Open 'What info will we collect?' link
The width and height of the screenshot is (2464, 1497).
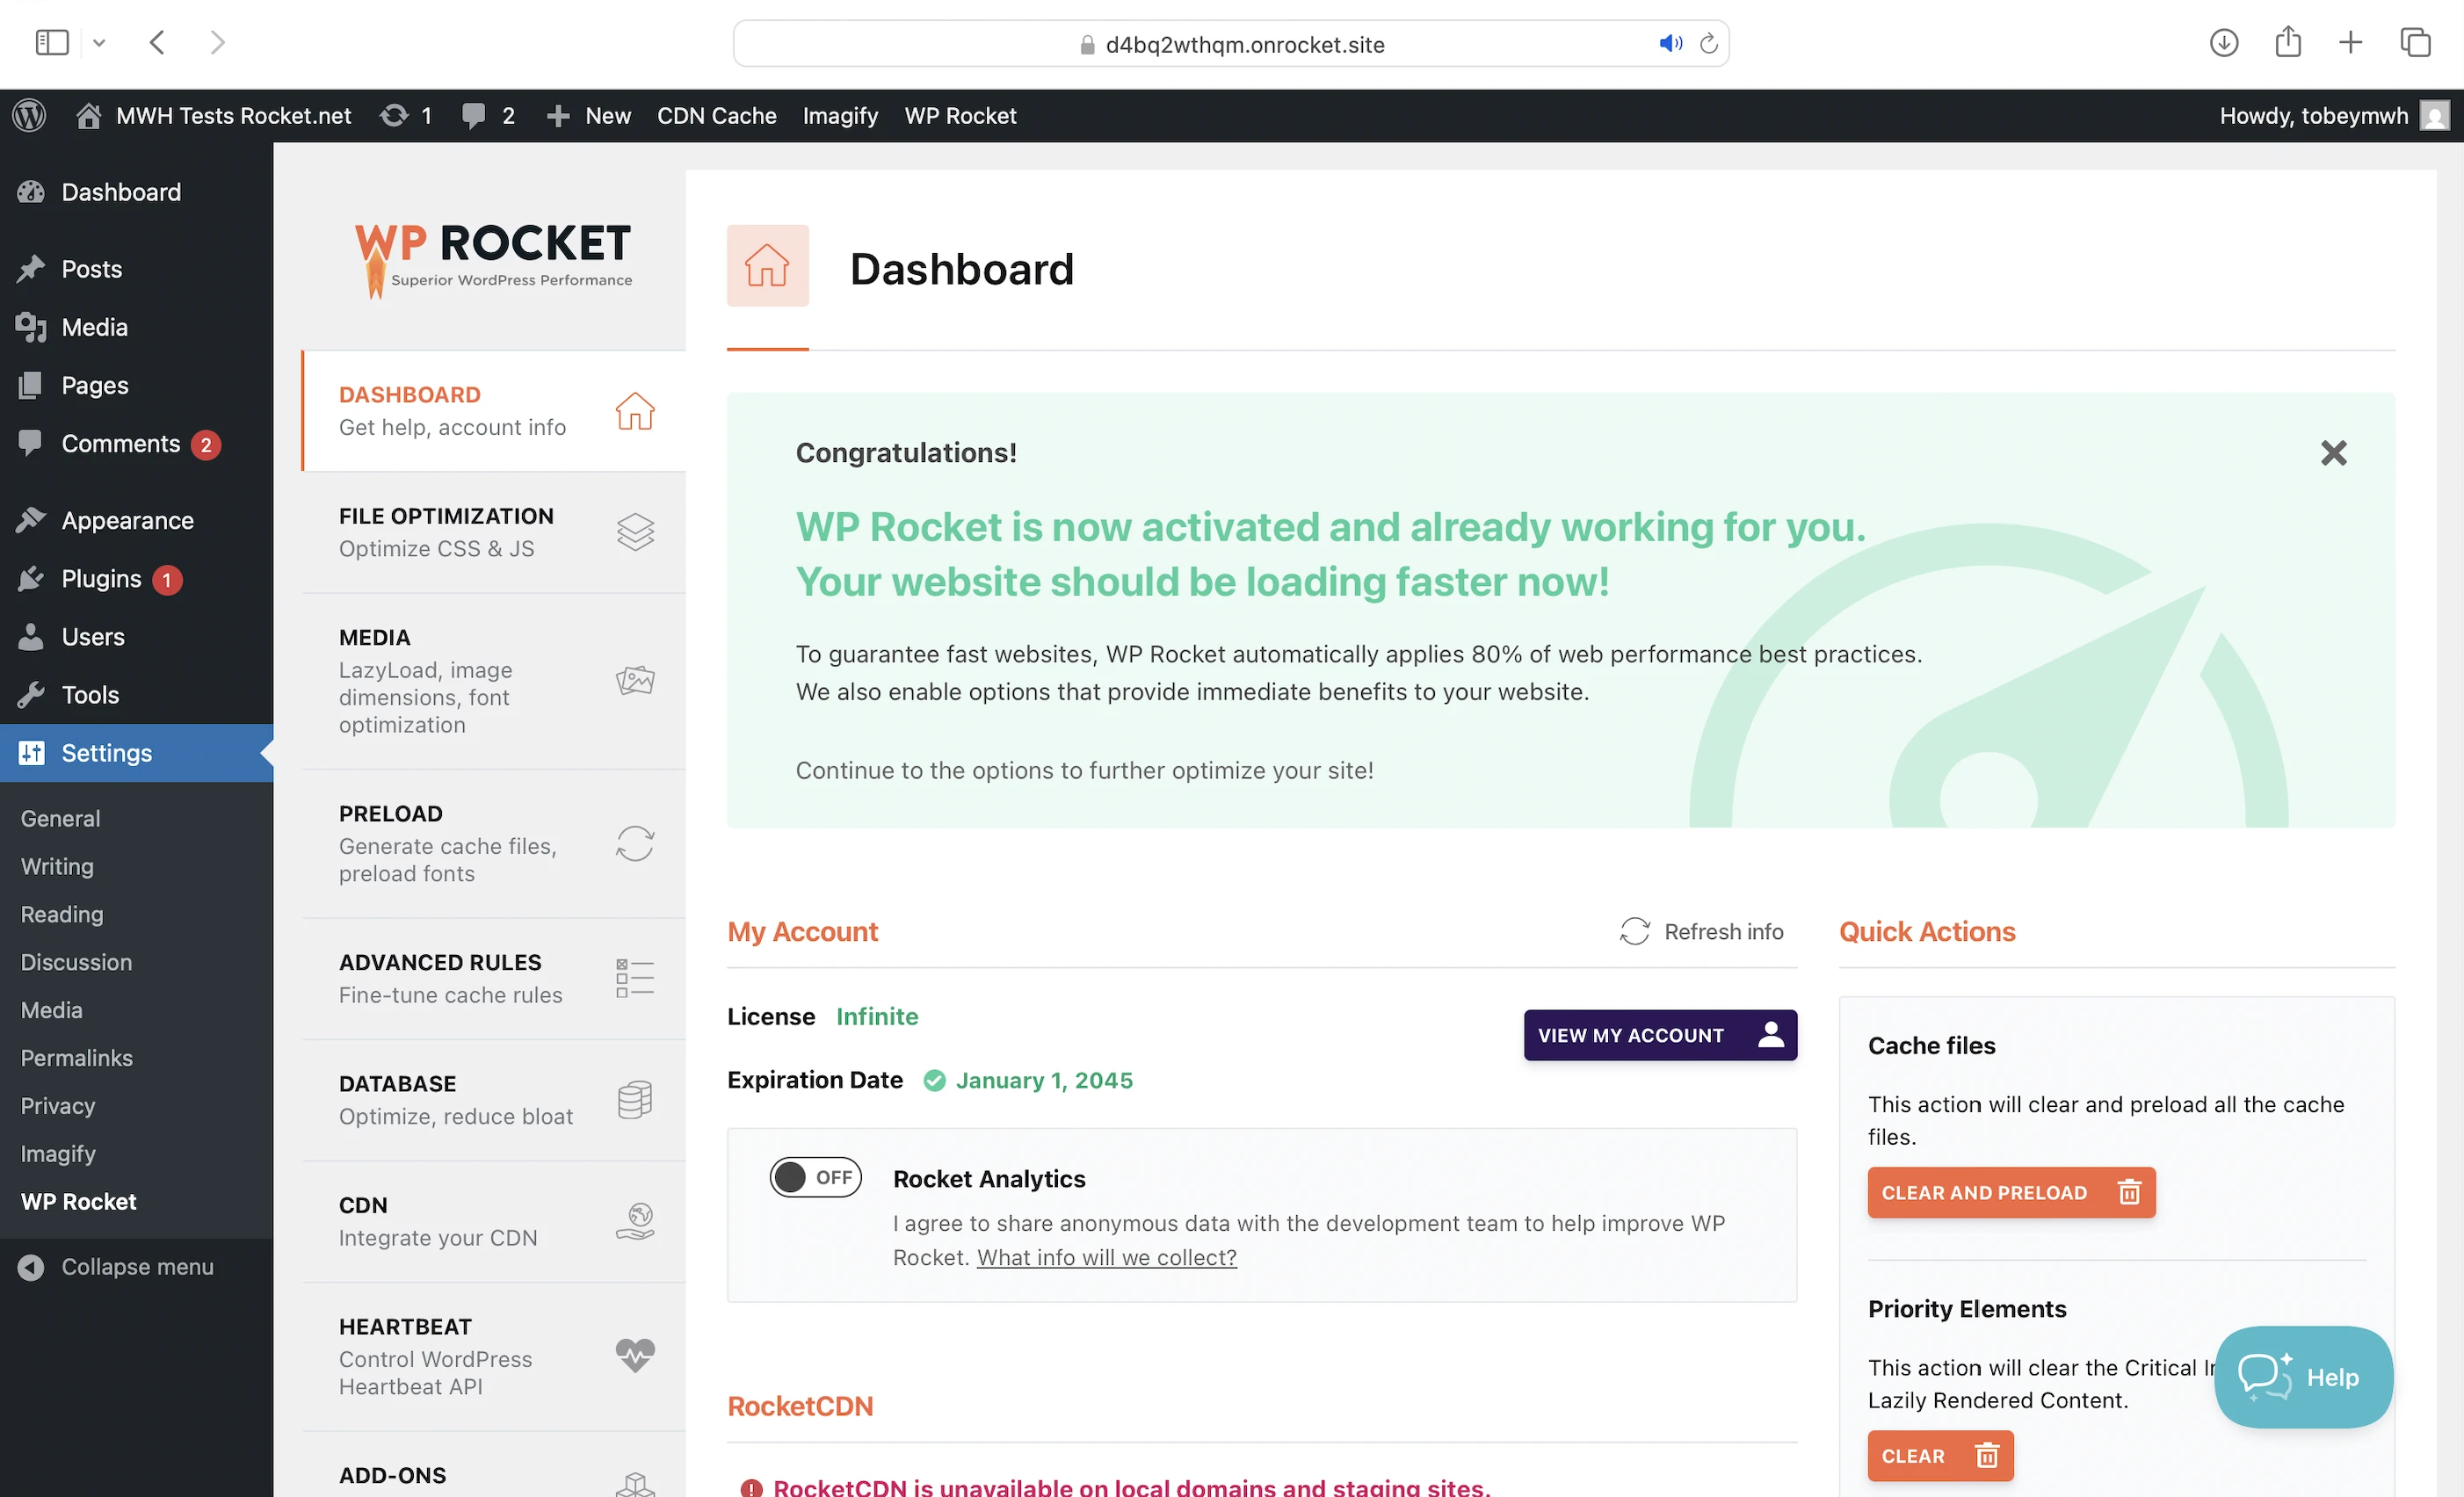(x=1106, y=1257)
